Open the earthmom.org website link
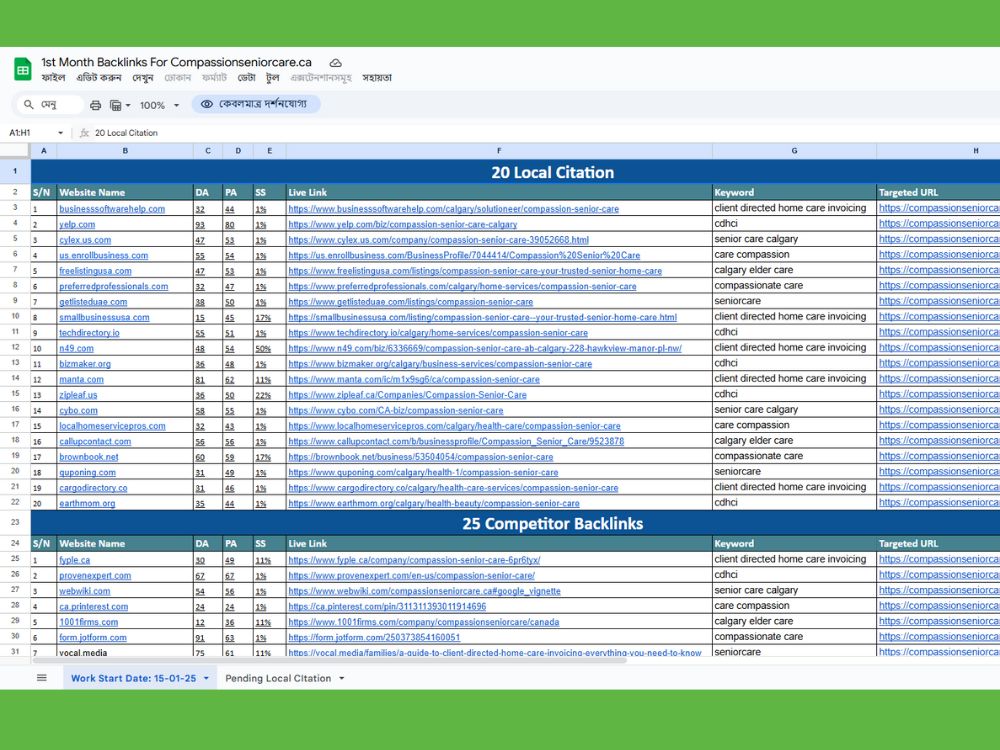 87,503
